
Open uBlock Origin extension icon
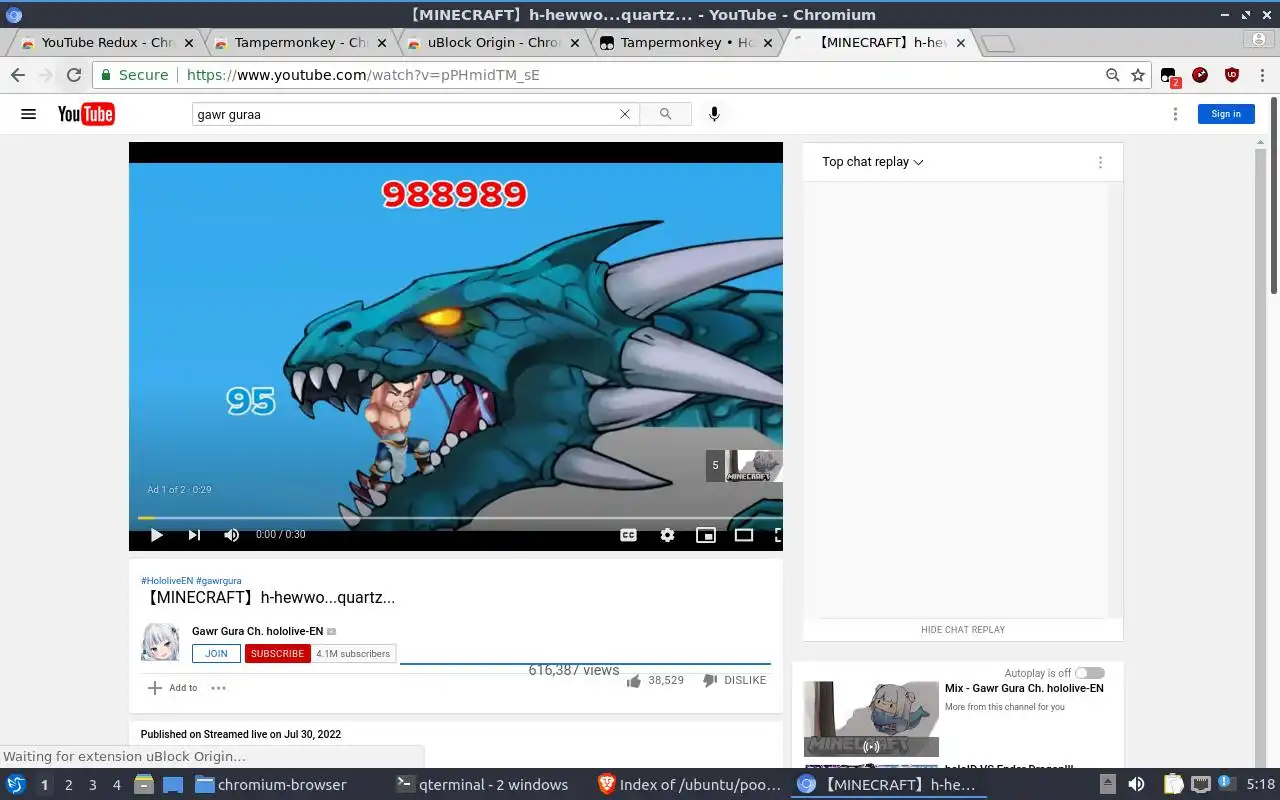(1232, 75)
